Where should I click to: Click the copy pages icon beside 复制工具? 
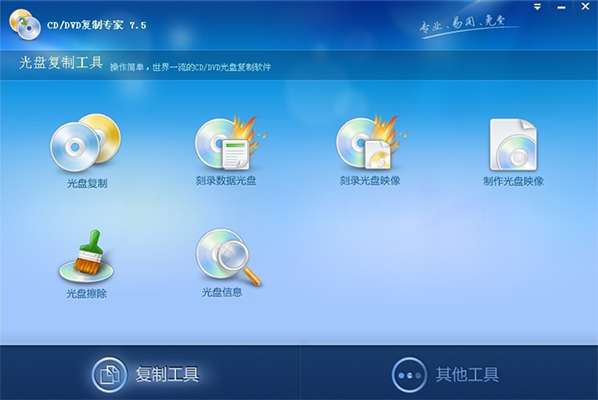(109, 375)
